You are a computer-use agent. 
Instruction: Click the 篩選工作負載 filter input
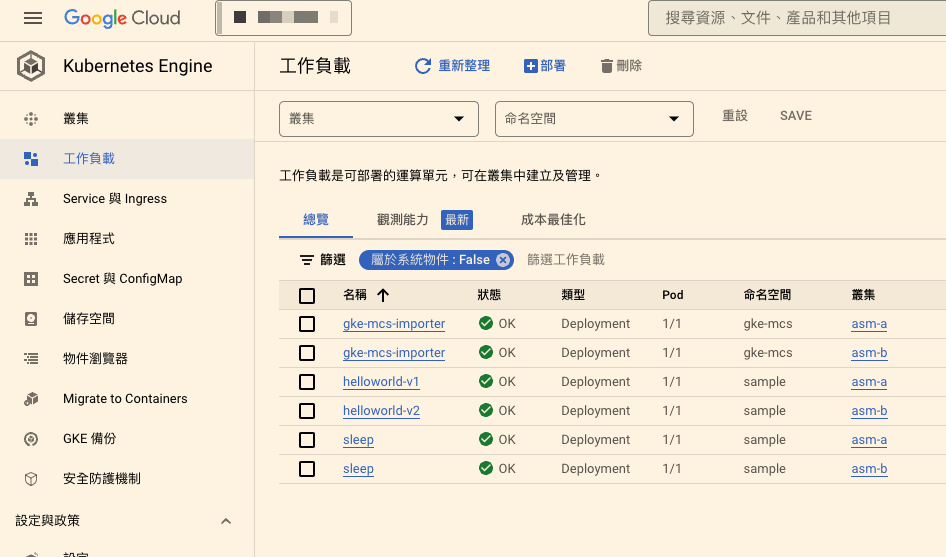(566, 259)
